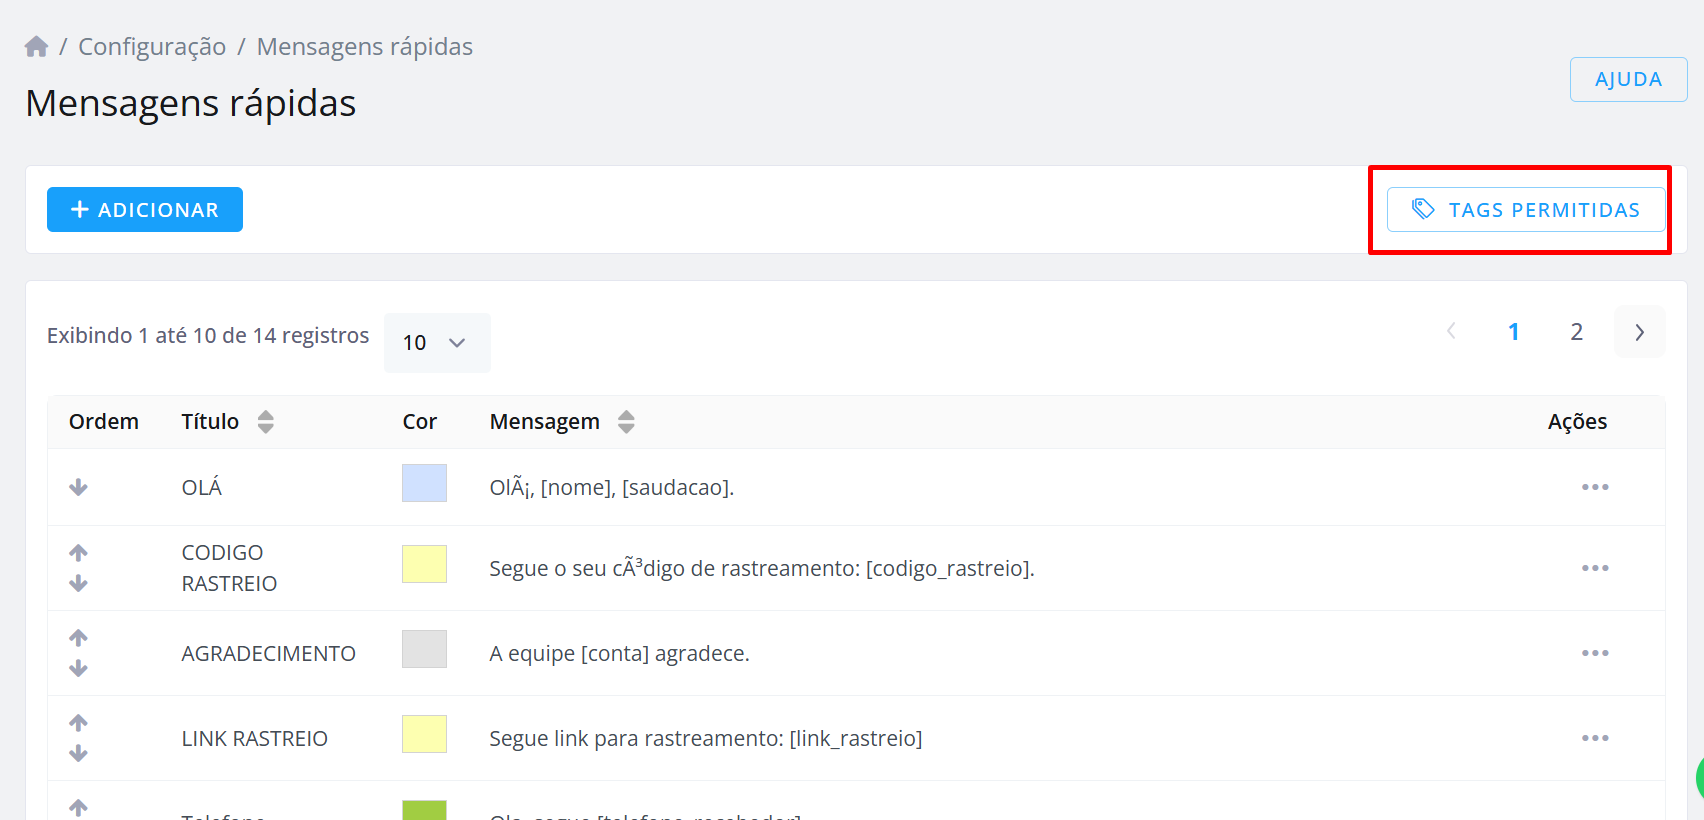Add a new quick message with ADICIONAR
Viewport: 1704px width, 820px height.
coord(145,209)
